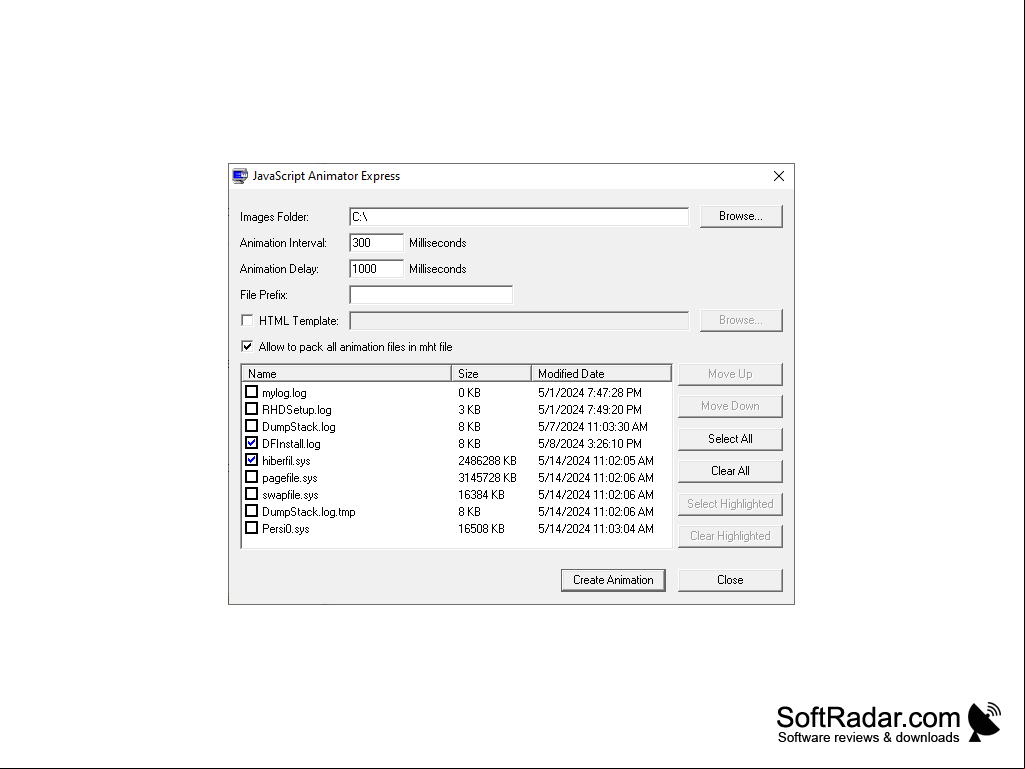The image size is (1025, 769).
Task: Select the pagefile.sys file name
Action: (x=290, y=478)
